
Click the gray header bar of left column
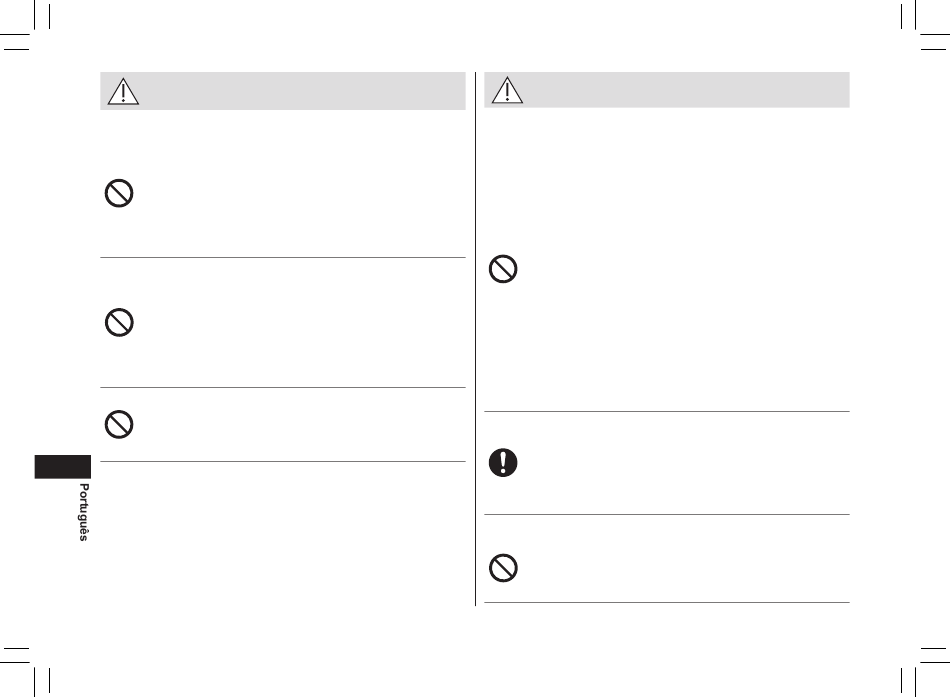tap(283, 91)
